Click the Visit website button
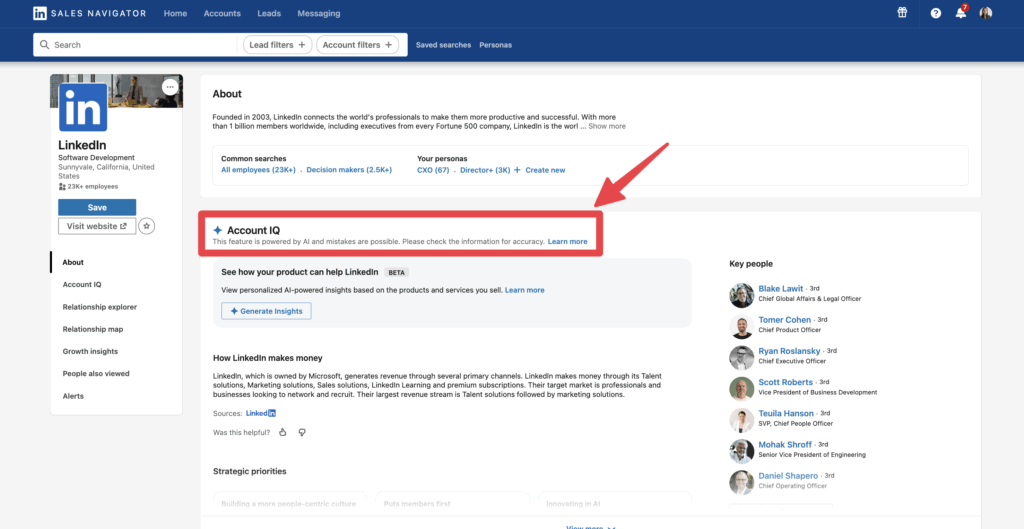The width and height of the screenshot is (1024, 529). tap(97, 226)
